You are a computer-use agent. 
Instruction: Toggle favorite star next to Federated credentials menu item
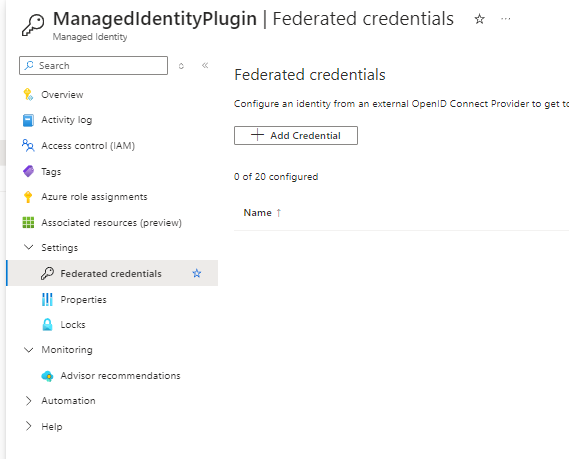[197, 273]
